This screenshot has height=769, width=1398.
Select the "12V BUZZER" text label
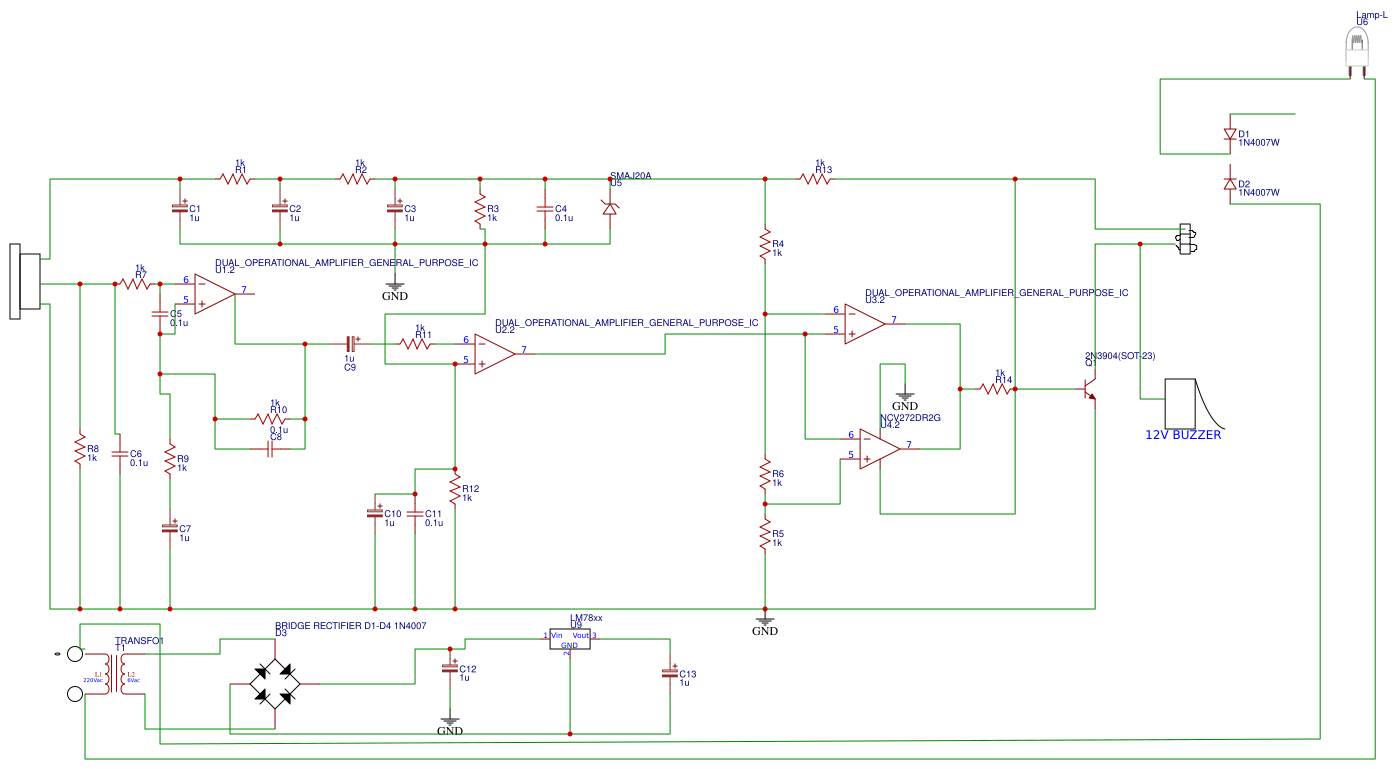1182,435
